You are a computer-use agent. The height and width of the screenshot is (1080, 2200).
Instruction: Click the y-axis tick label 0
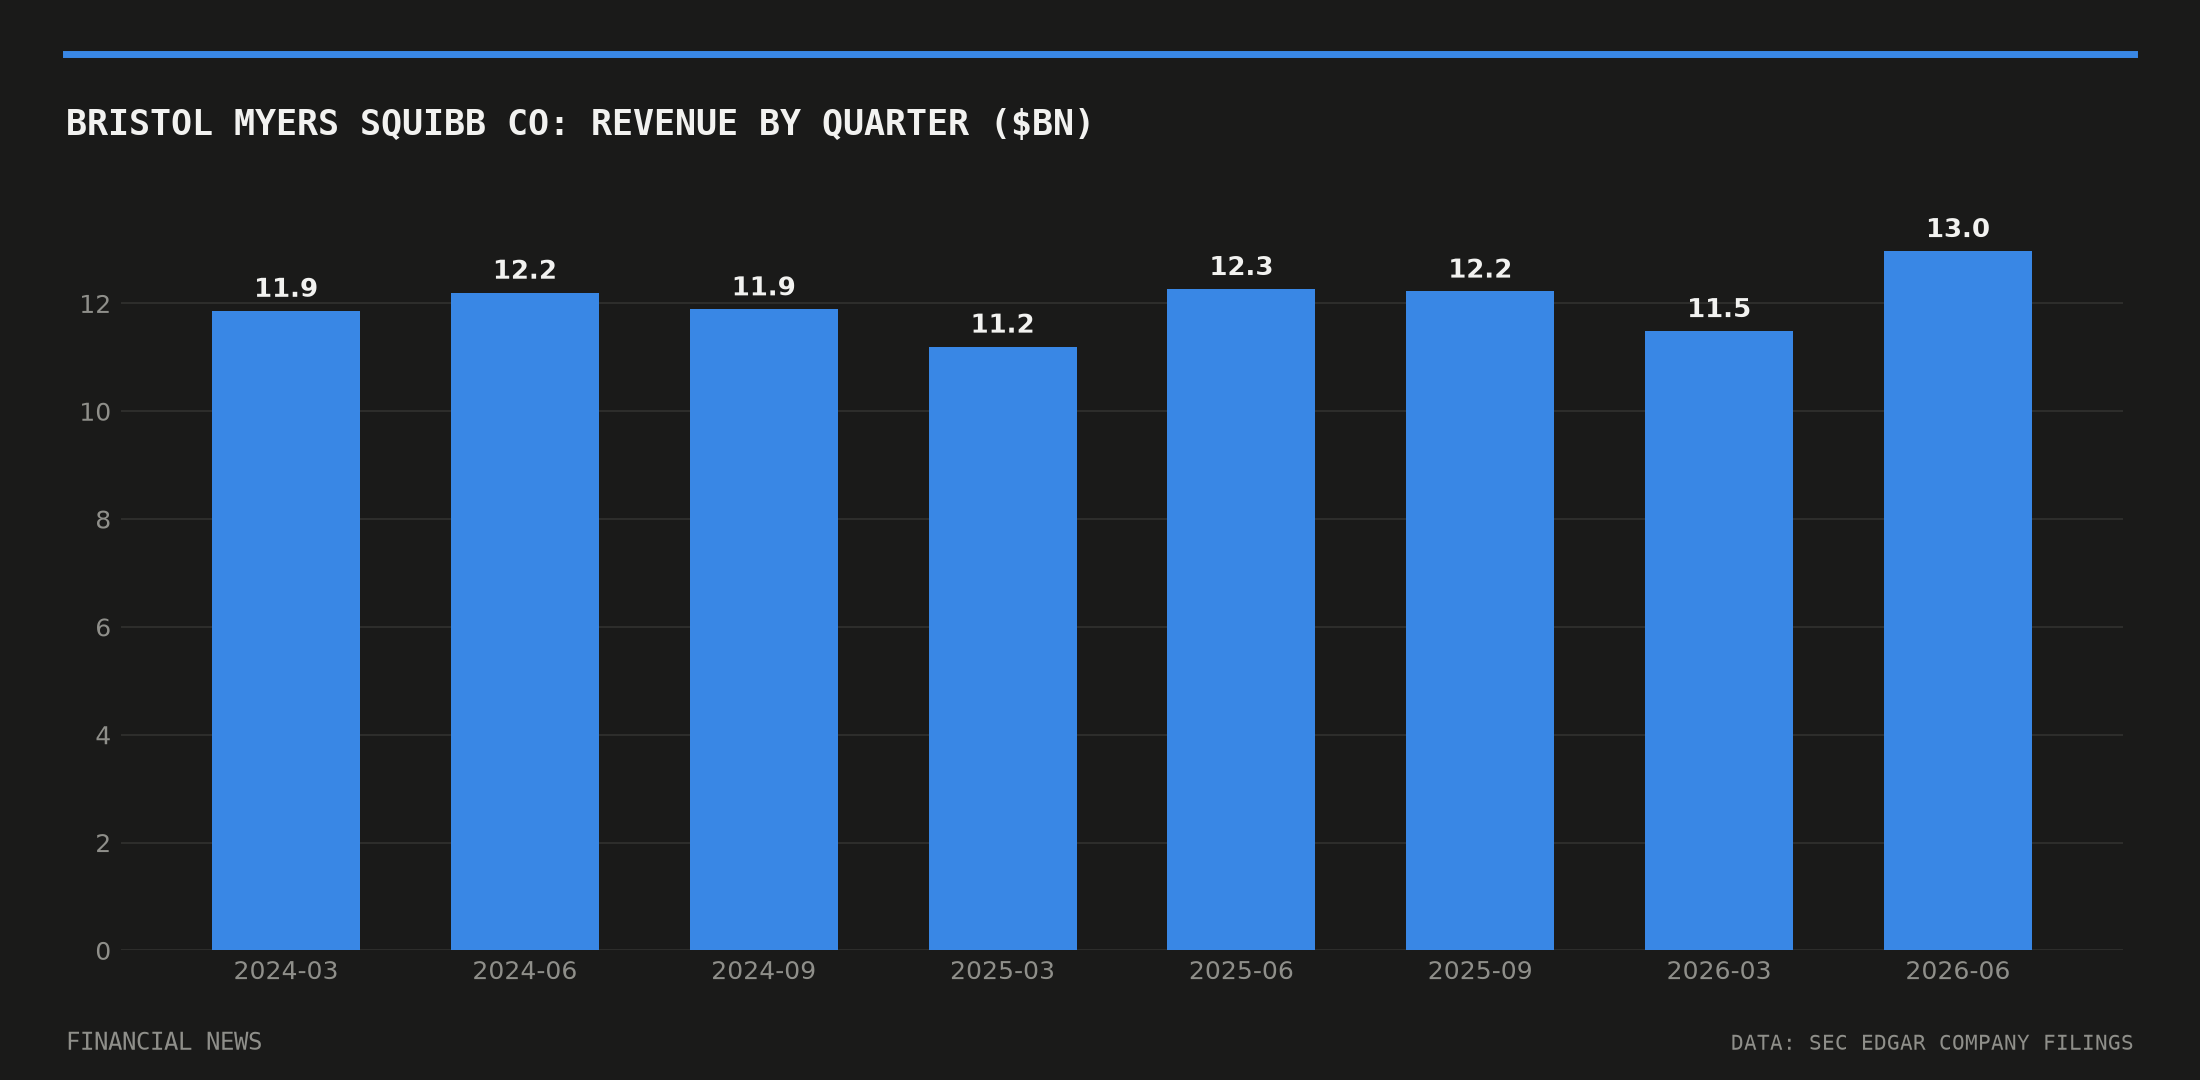tap(103, 952)
